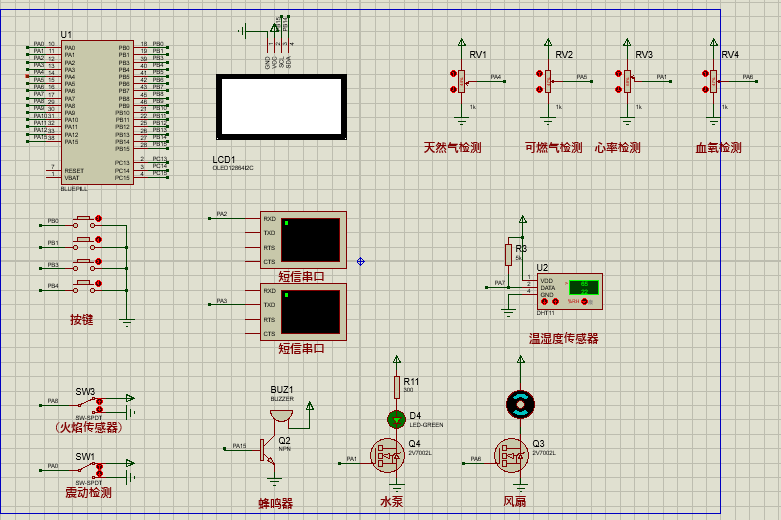
Task: Click the '短信串口' label under PA3 terminal
Action: coord(301,348)
